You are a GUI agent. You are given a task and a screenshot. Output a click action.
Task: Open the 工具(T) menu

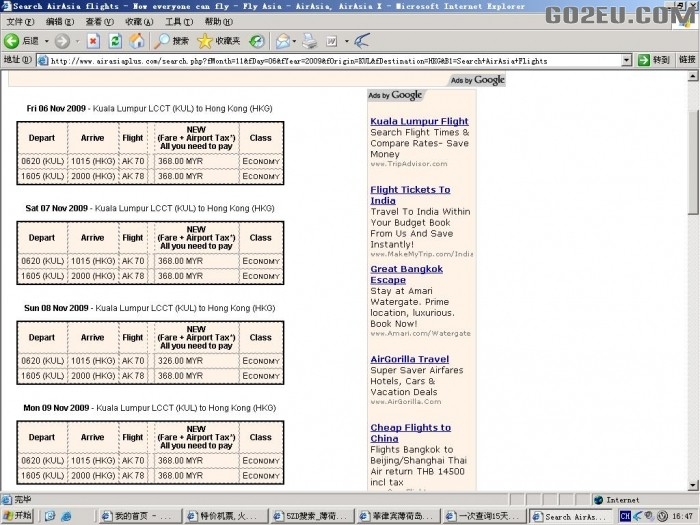point(179,21)
